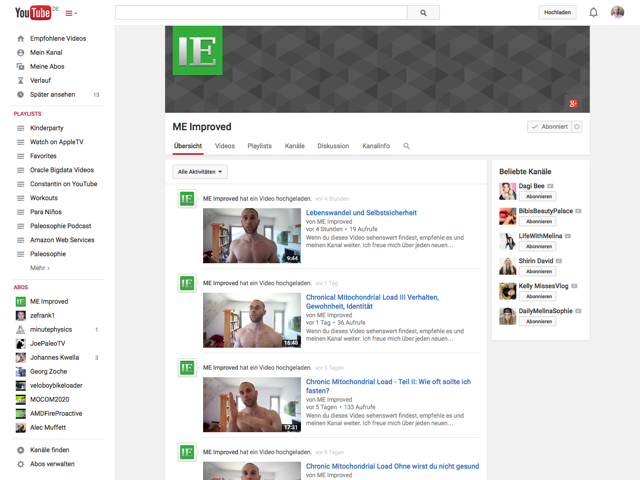Switch to the Playlists tab
Image resolution: width=640 pixels, height=480 pixels.
tap(260, 146)
